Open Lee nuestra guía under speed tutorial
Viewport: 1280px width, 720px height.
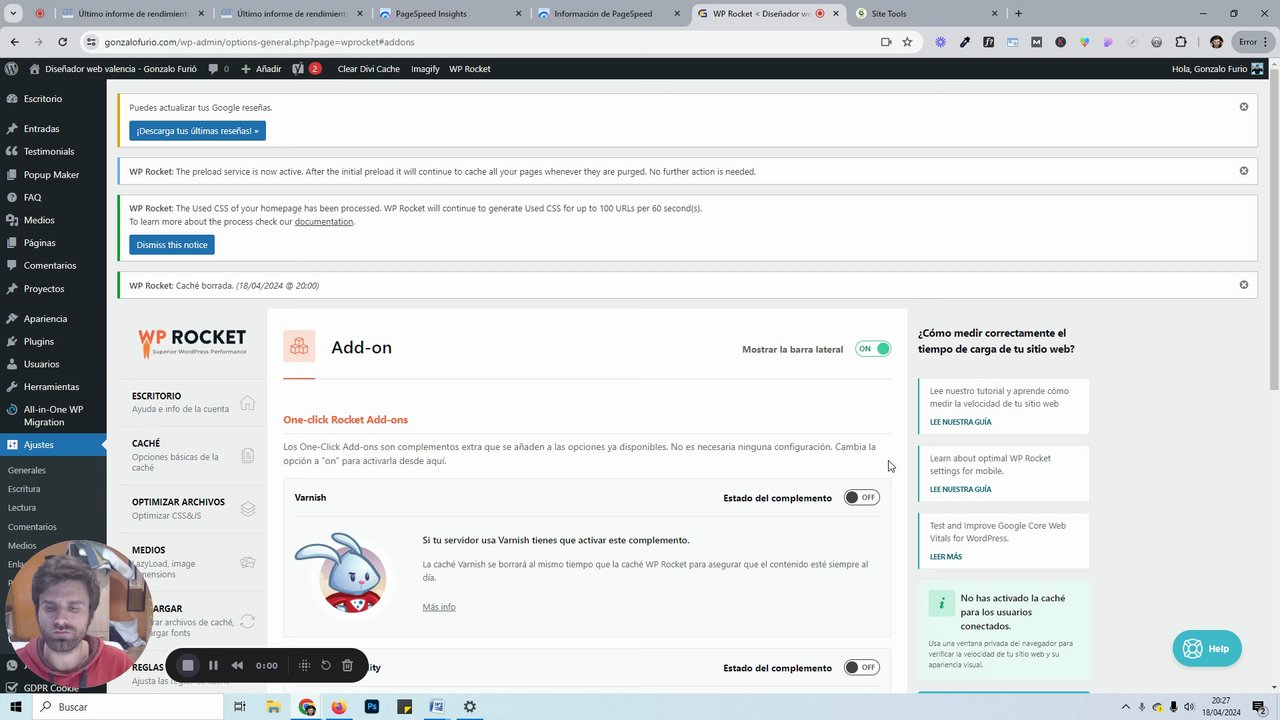960,422
